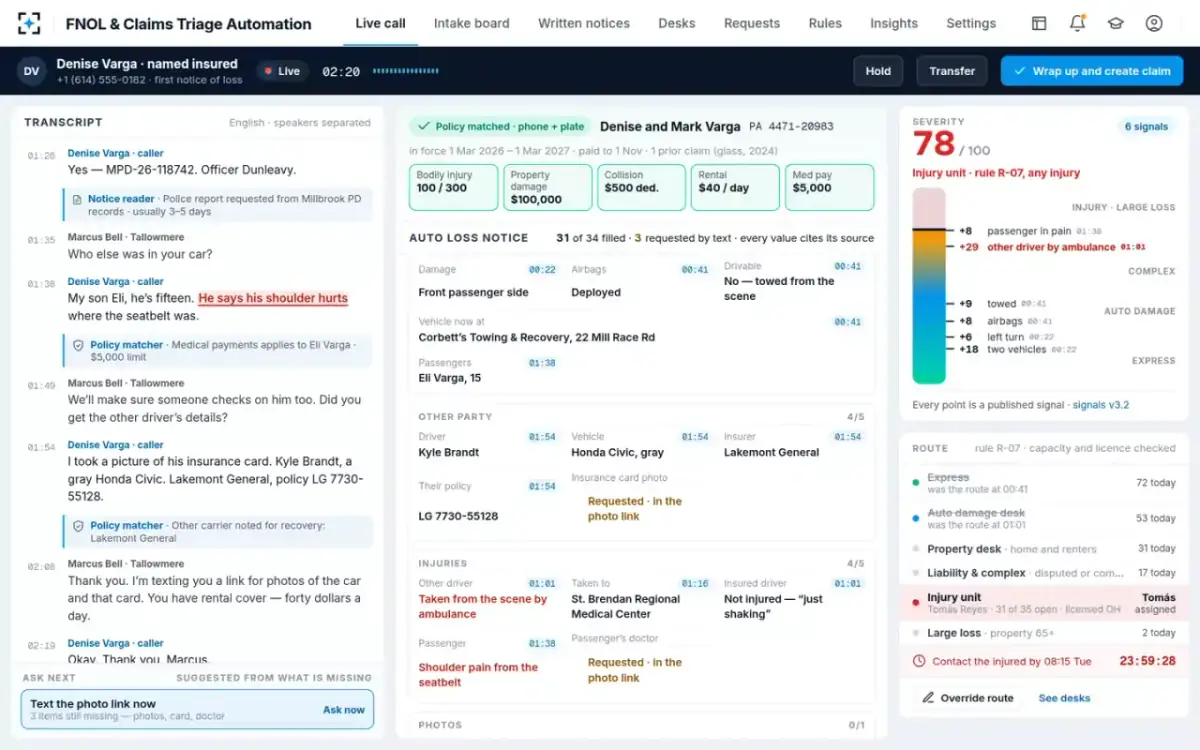Jump to 01:54 source beside Insurer
The image size is (1200, 750).
(x=848, y=437)
